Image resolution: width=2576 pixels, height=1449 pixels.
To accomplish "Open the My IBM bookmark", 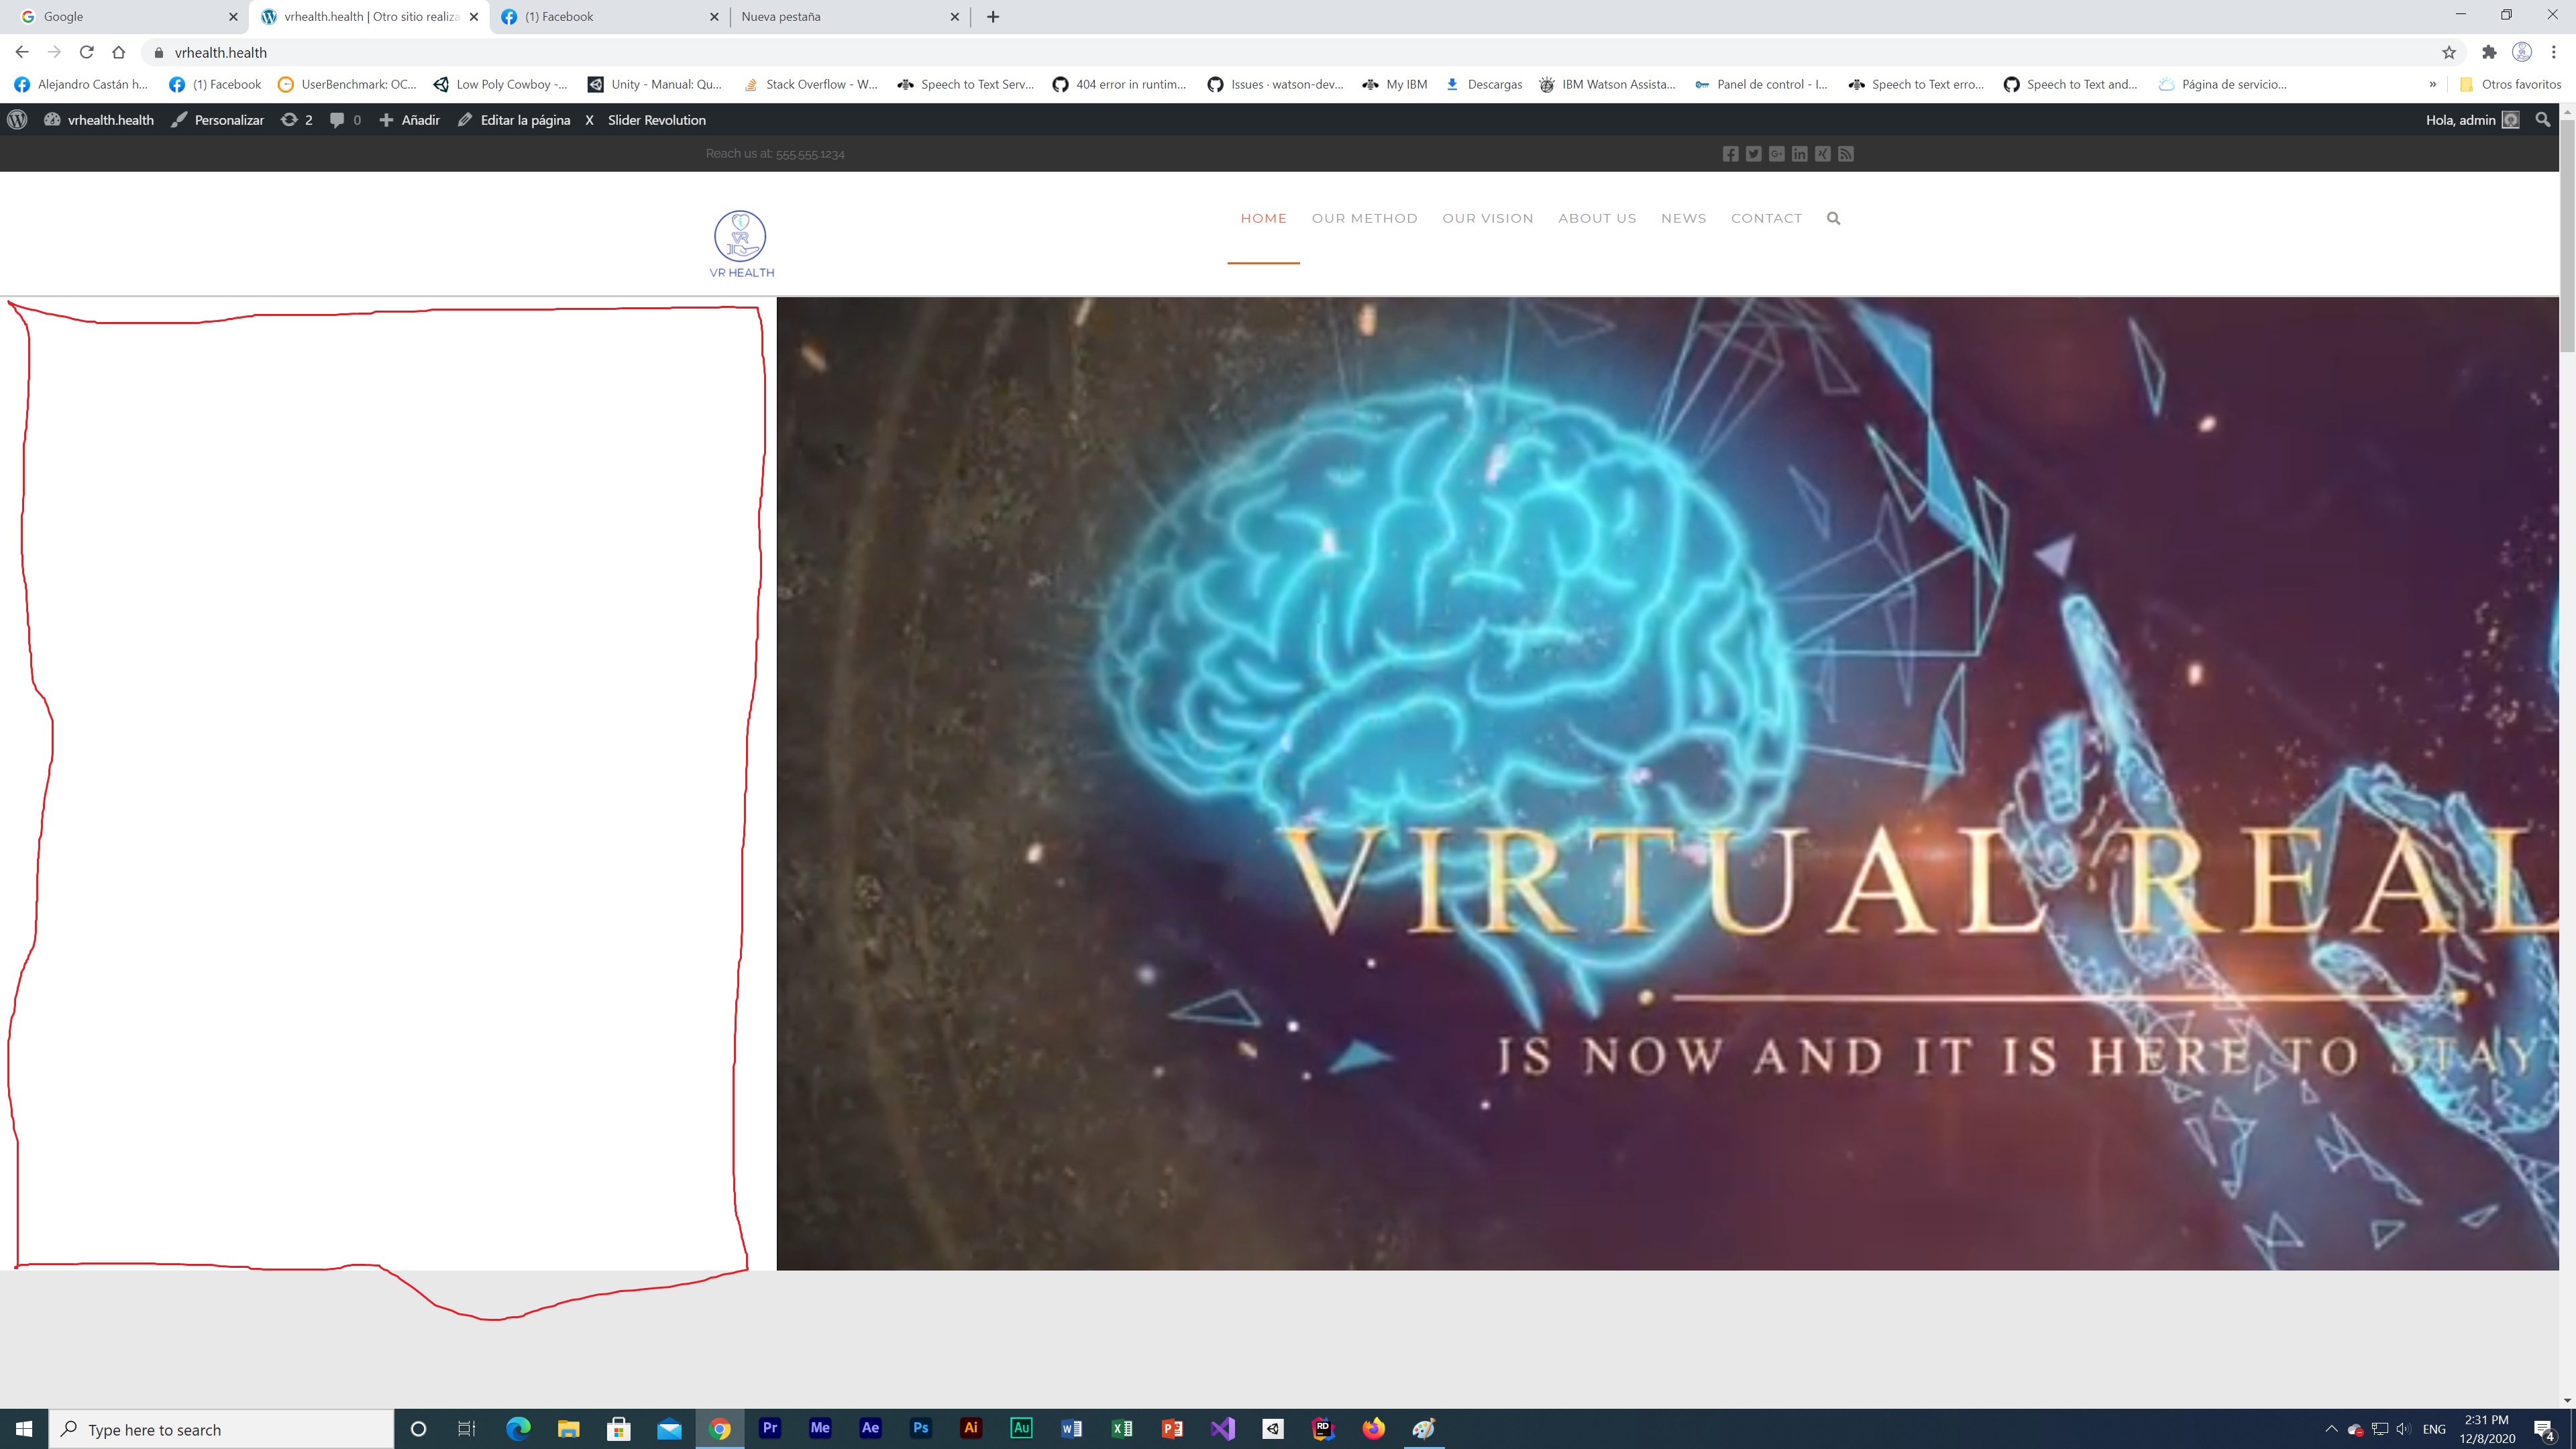I will point(1395,85).
